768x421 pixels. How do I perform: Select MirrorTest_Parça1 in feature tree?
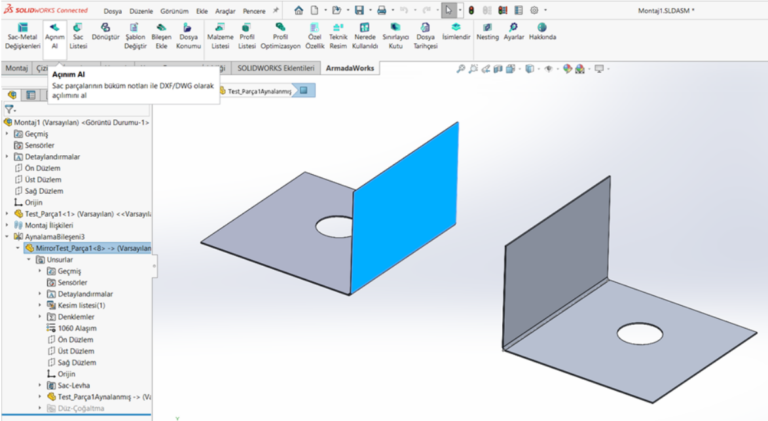tap(92, 247)
